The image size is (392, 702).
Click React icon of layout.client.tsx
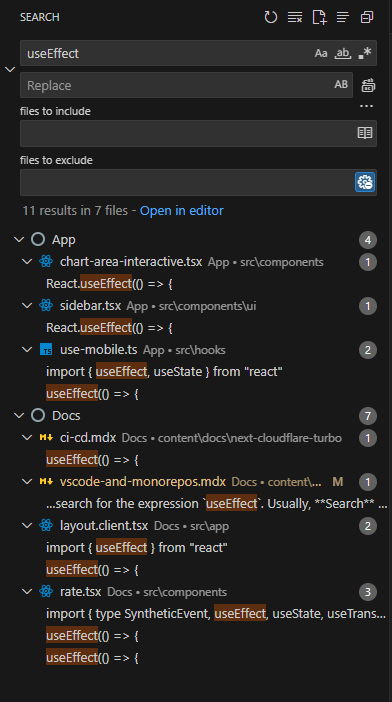pyautogui.click(x=46, y=526)
